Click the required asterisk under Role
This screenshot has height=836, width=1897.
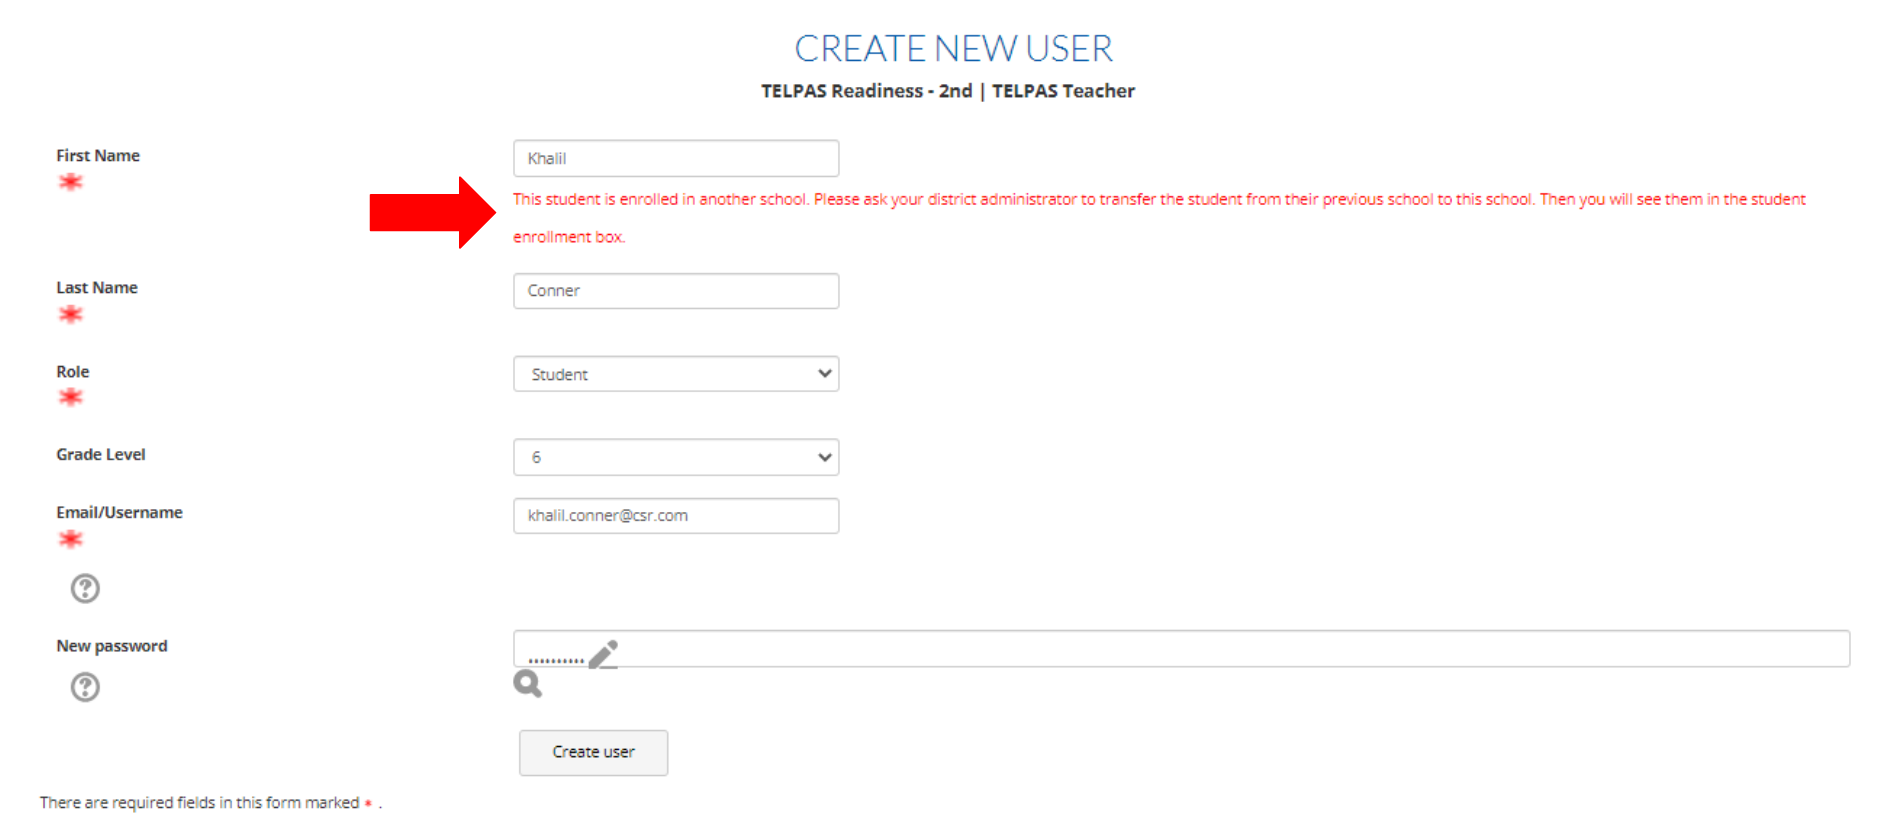click(70, 397)
